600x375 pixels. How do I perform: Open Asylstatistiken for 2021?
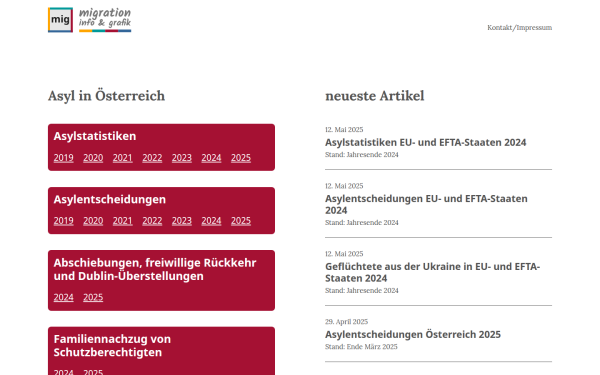[x=122, y=158]
